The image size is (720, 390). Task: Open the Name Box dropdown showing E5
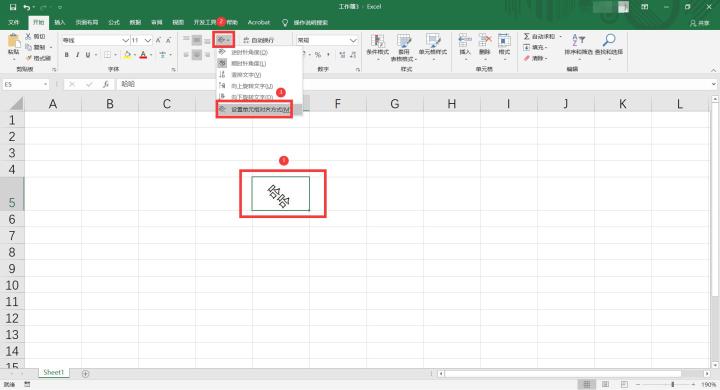45,85
